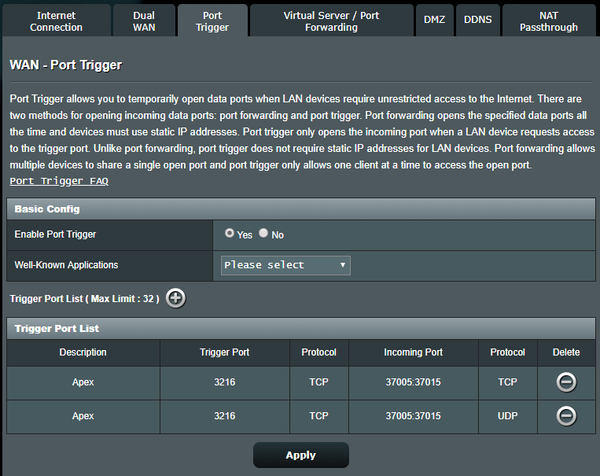
Task: Click the UDP row's 37005:37015 incoming port cell
Action: tap(413, 416)
